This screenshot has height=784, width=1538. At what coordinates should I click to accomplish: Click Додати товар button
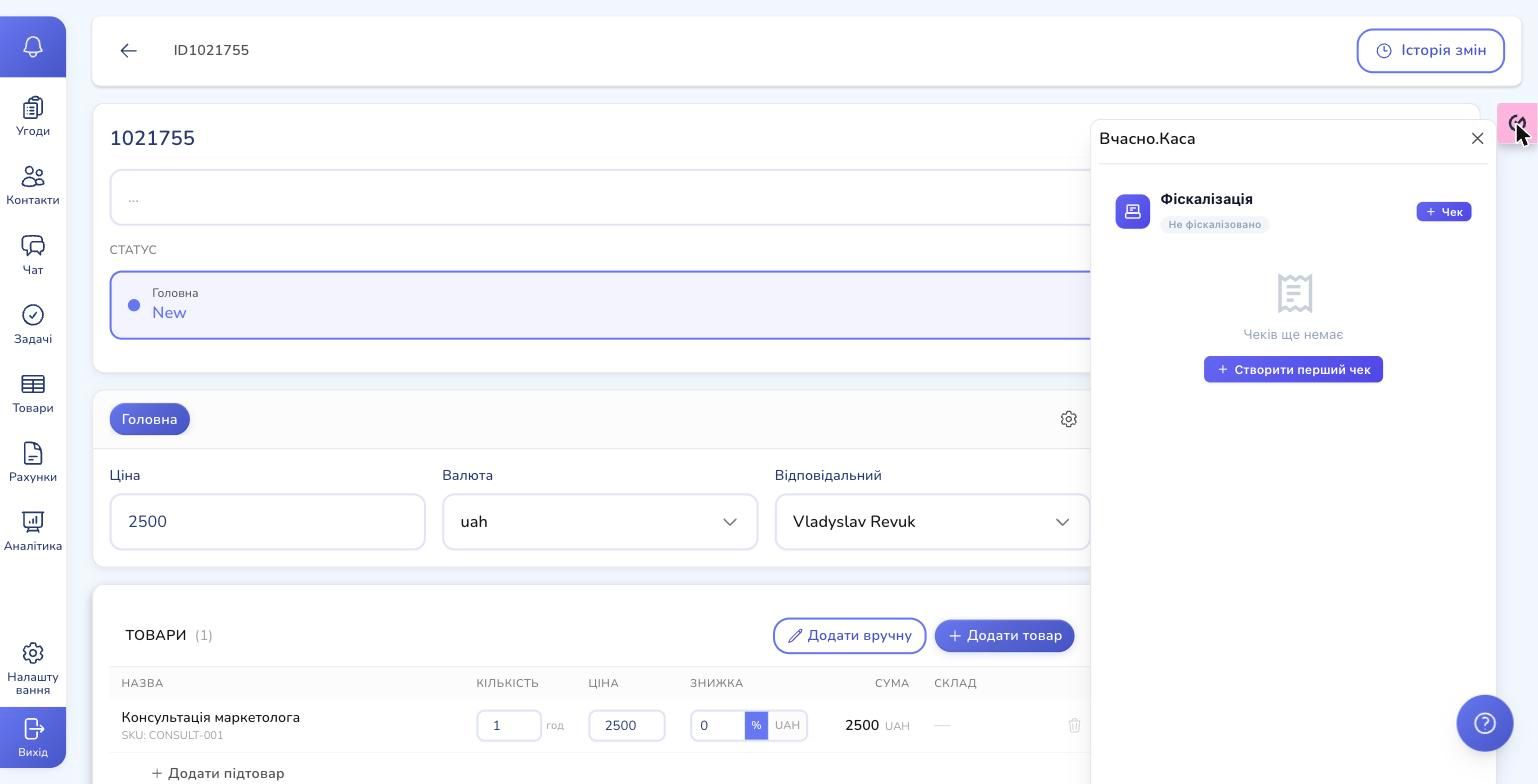click(x=1004, y=636)
